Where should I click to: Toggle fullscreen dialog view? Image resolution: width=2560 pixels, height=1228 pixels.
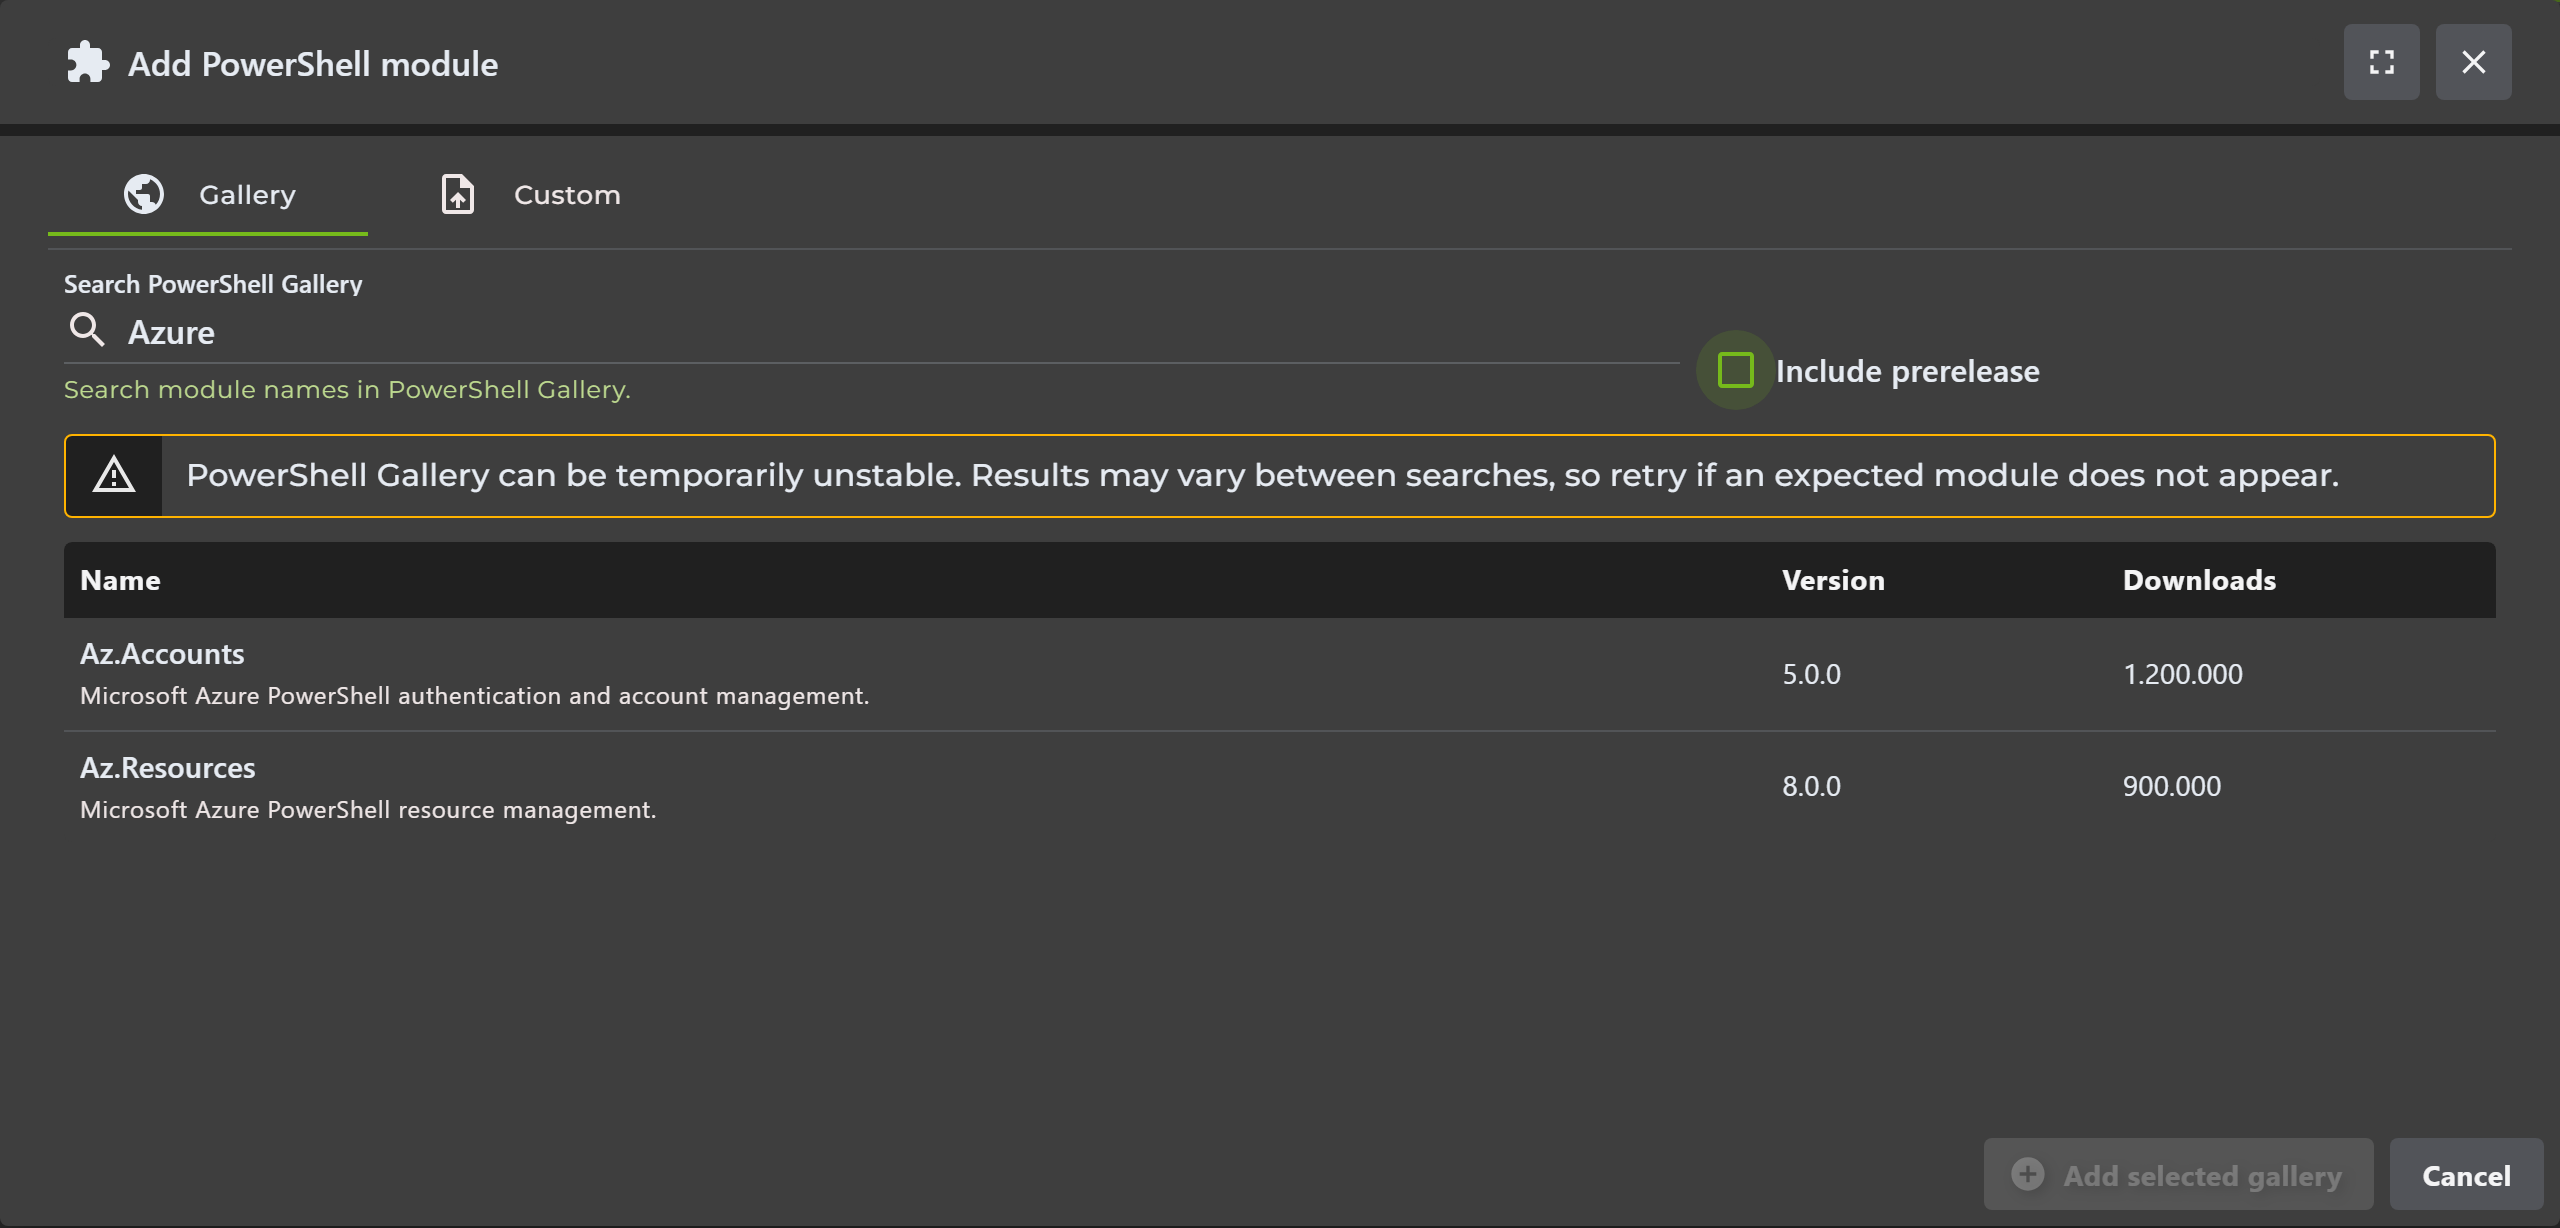pos(2381,62)
